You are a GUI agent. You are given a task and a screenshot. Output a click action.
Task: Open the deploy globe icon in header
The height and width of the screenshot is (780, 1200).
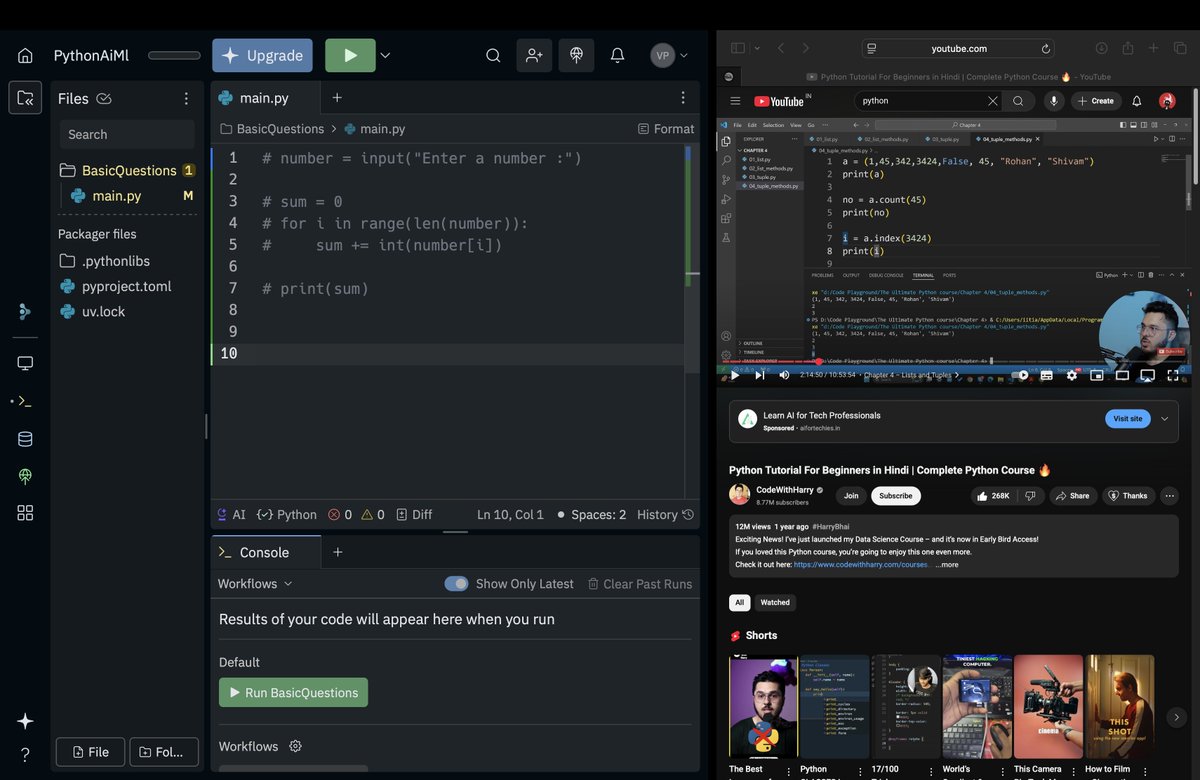(576, 56)
